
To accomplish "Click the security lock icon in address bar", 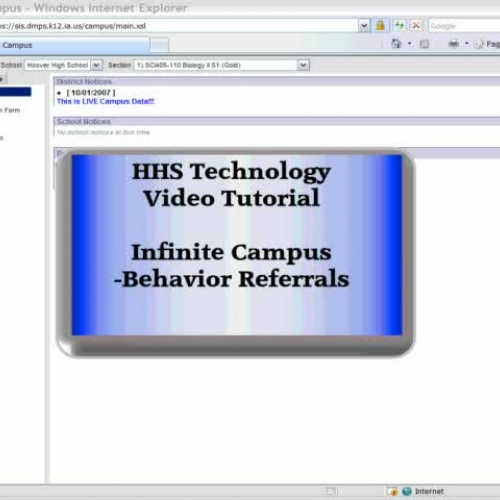I will [380, 26].
